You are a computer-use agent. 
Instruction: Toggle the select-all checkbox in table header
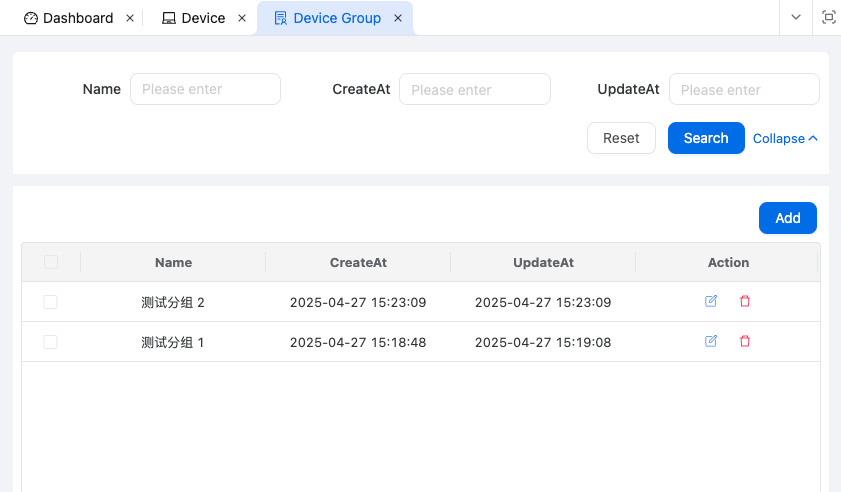tap(51, 262)
